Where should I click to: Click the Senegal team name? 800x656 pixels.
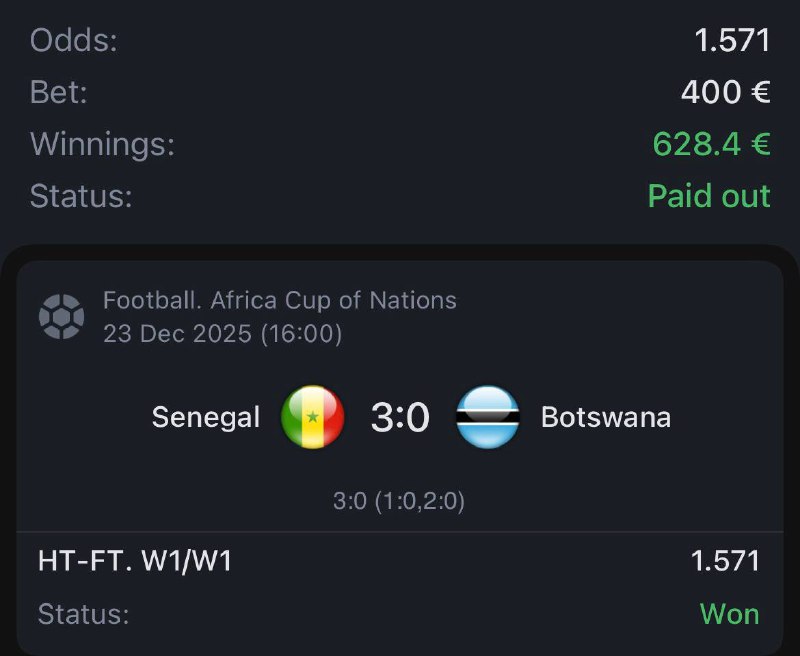[x=206, y=417]
